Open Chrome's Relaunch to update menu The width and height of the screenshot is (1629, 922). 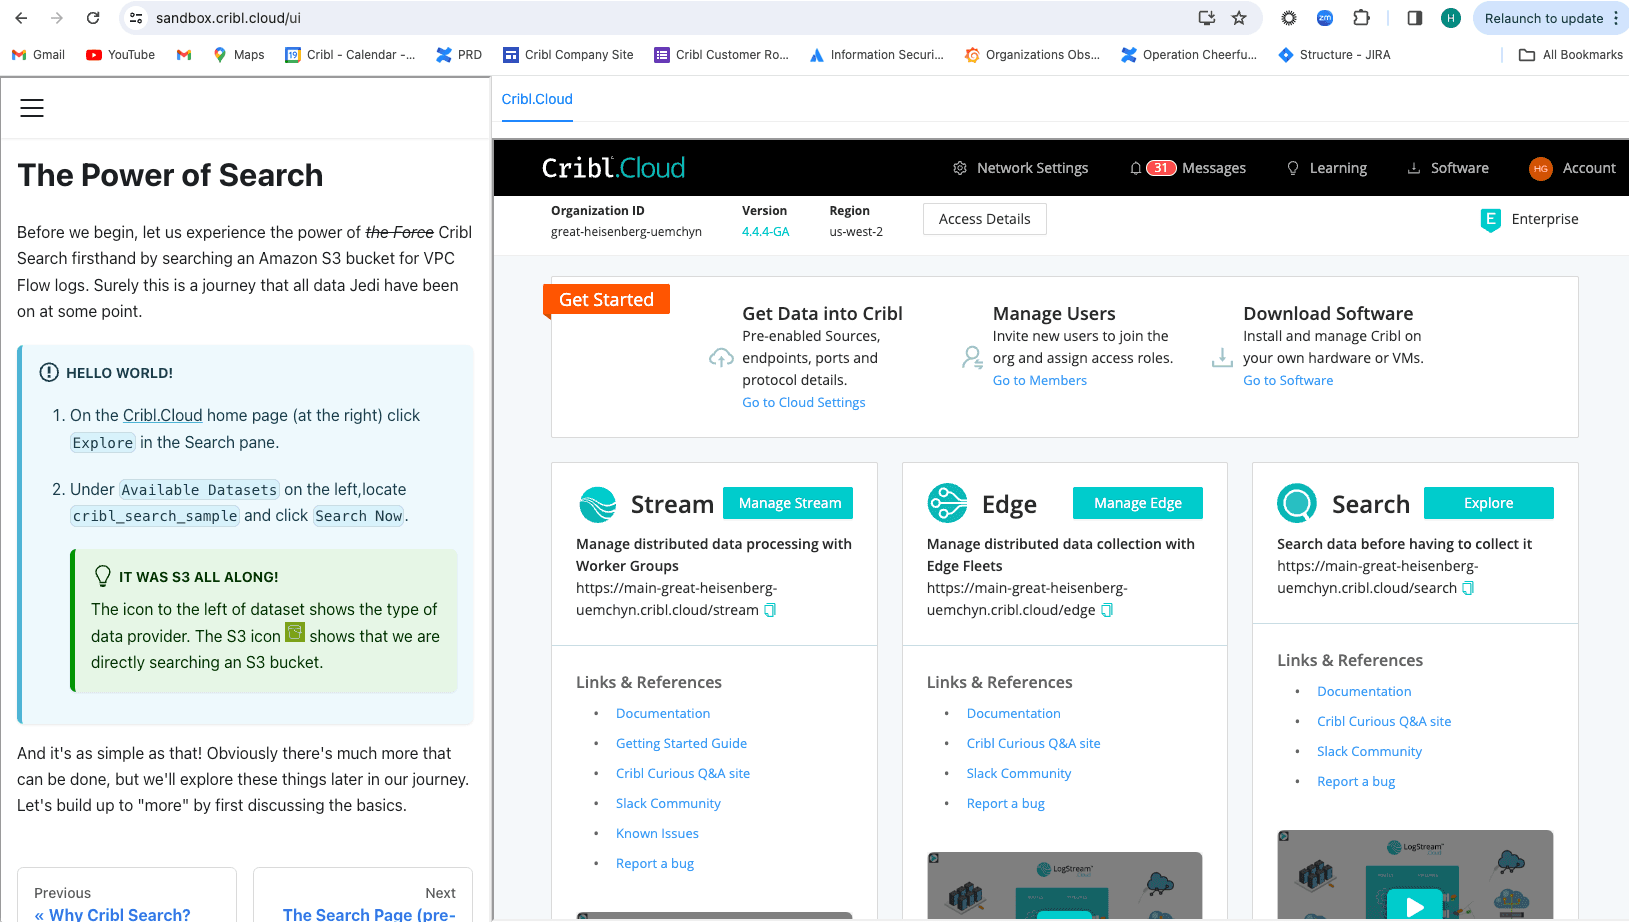coord(1551,18)
